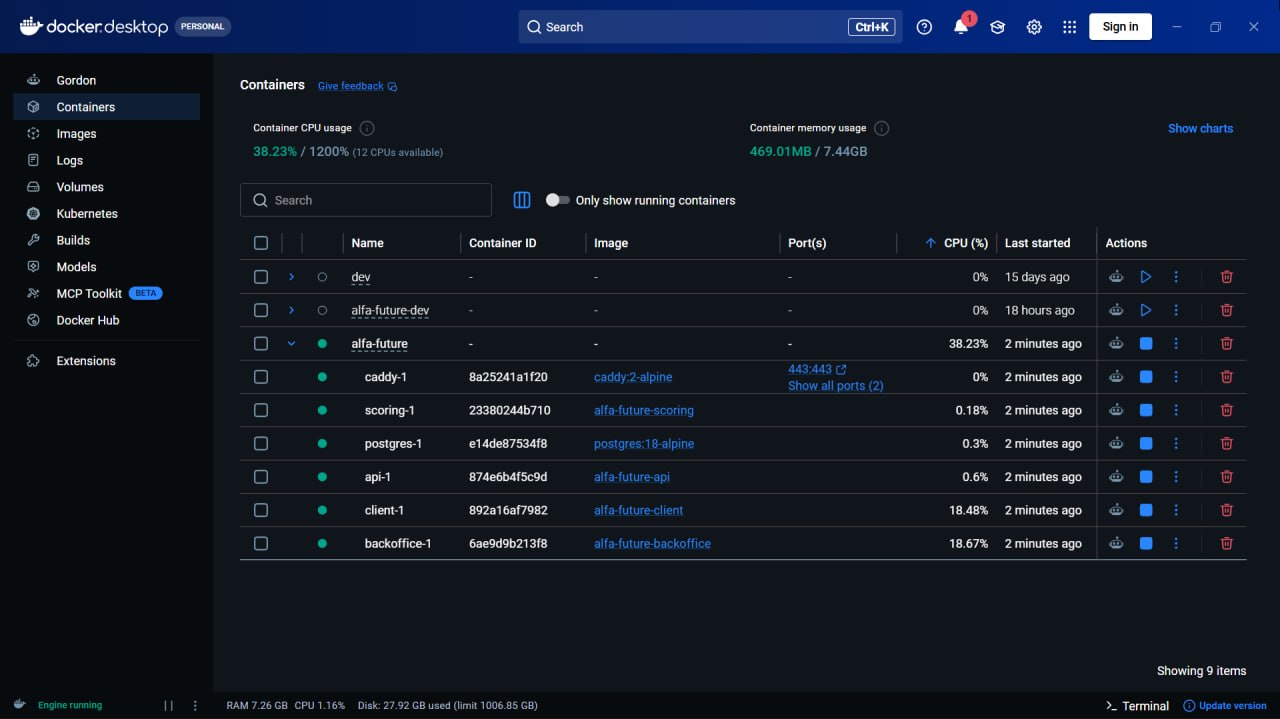
Task: Open the postgres:18-alpine image link
Action: pos(644,443)
